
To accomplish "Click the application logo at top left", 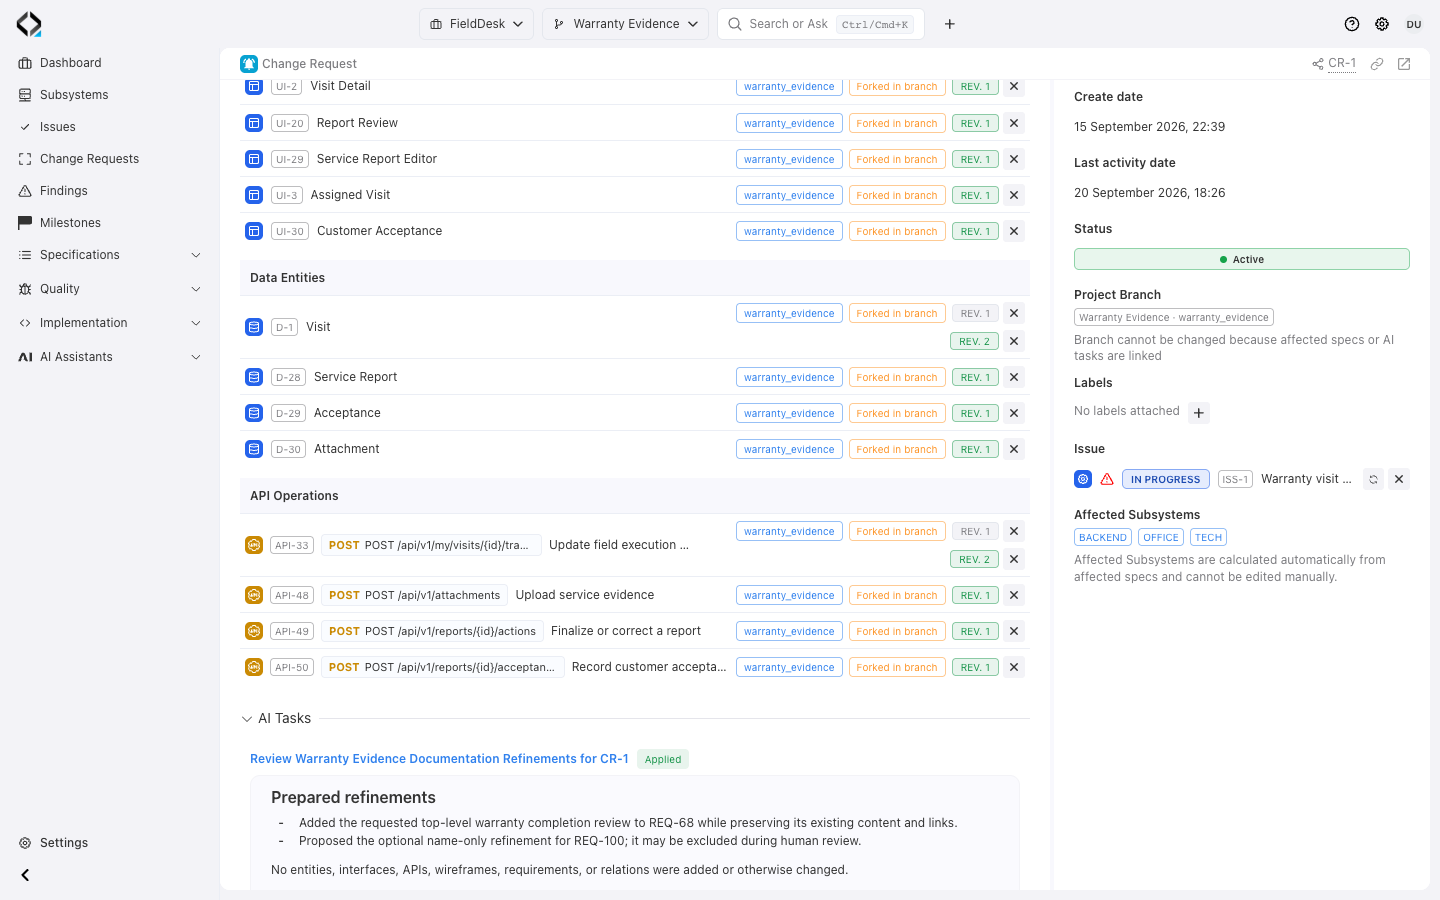I will (29, 24).
